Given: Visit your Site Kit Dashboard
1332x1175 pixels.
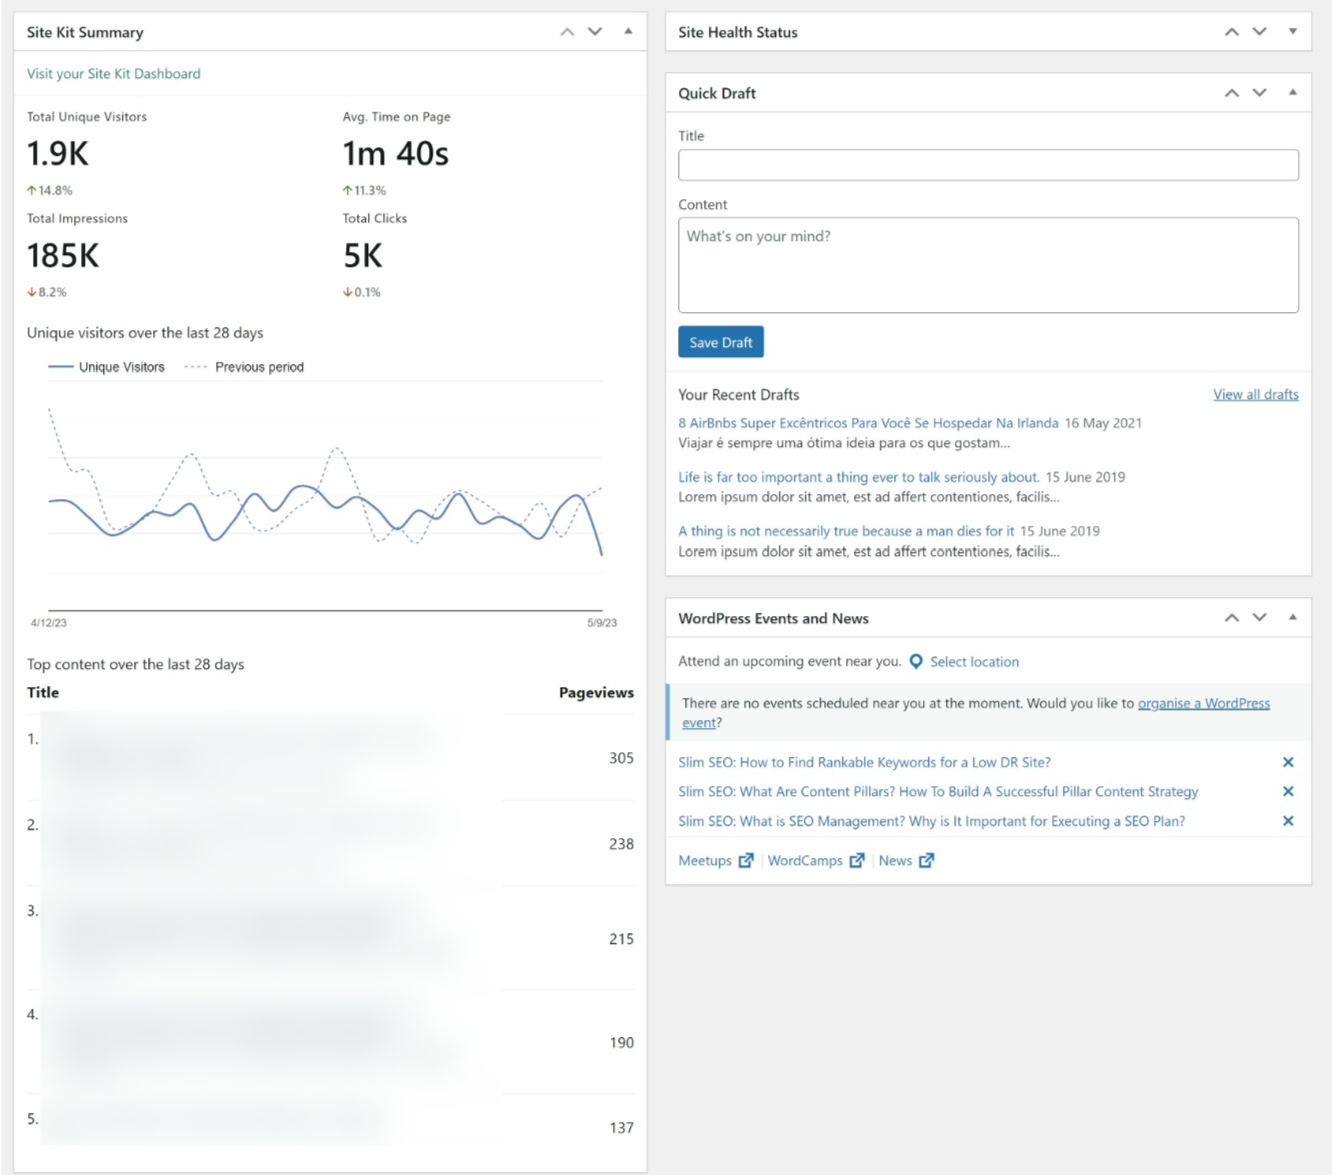Looking at the screenshot, I should click(112, 73).
